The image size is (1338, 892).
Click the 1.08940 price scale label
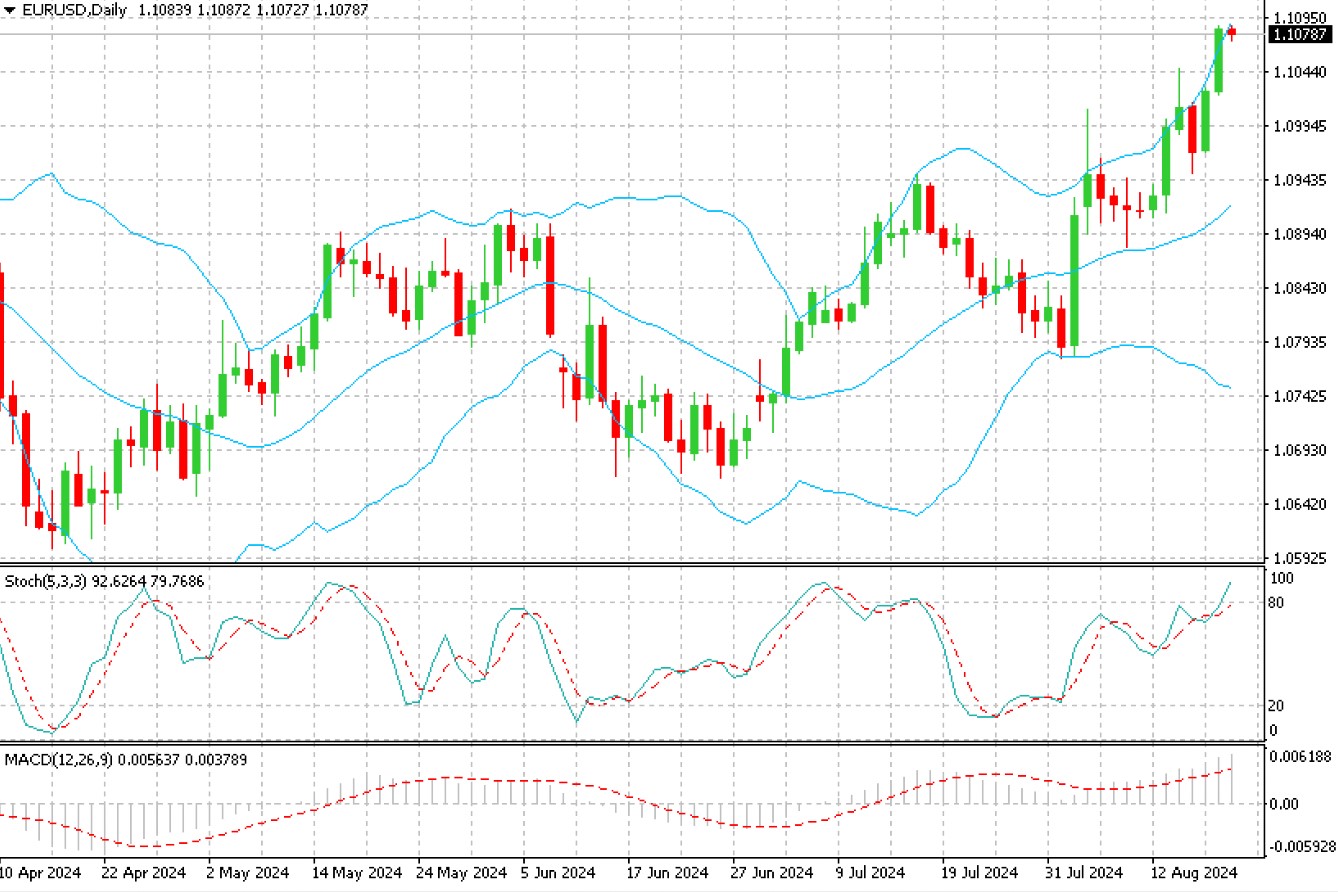click(1298, 234)
